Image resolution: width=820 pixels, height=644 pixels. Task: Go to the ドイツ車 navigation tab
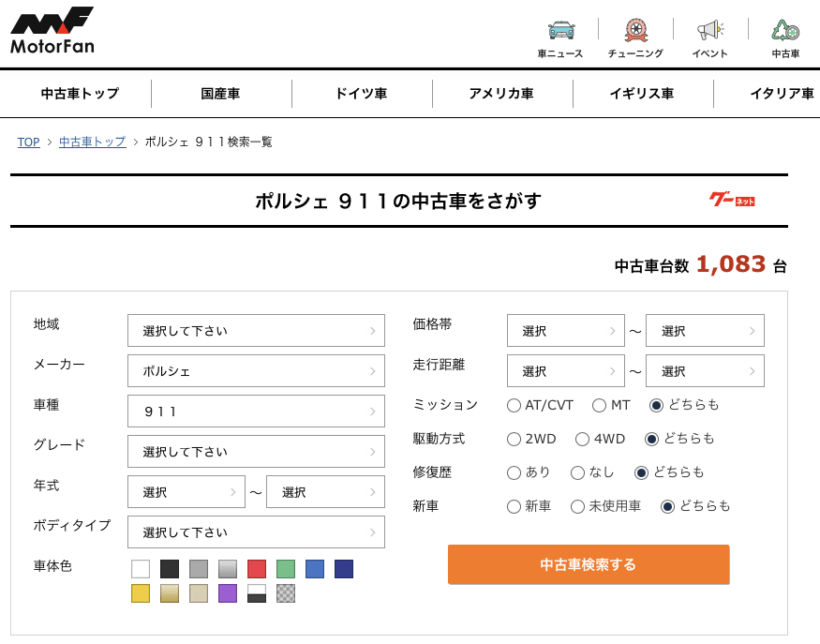click(361, 94)
